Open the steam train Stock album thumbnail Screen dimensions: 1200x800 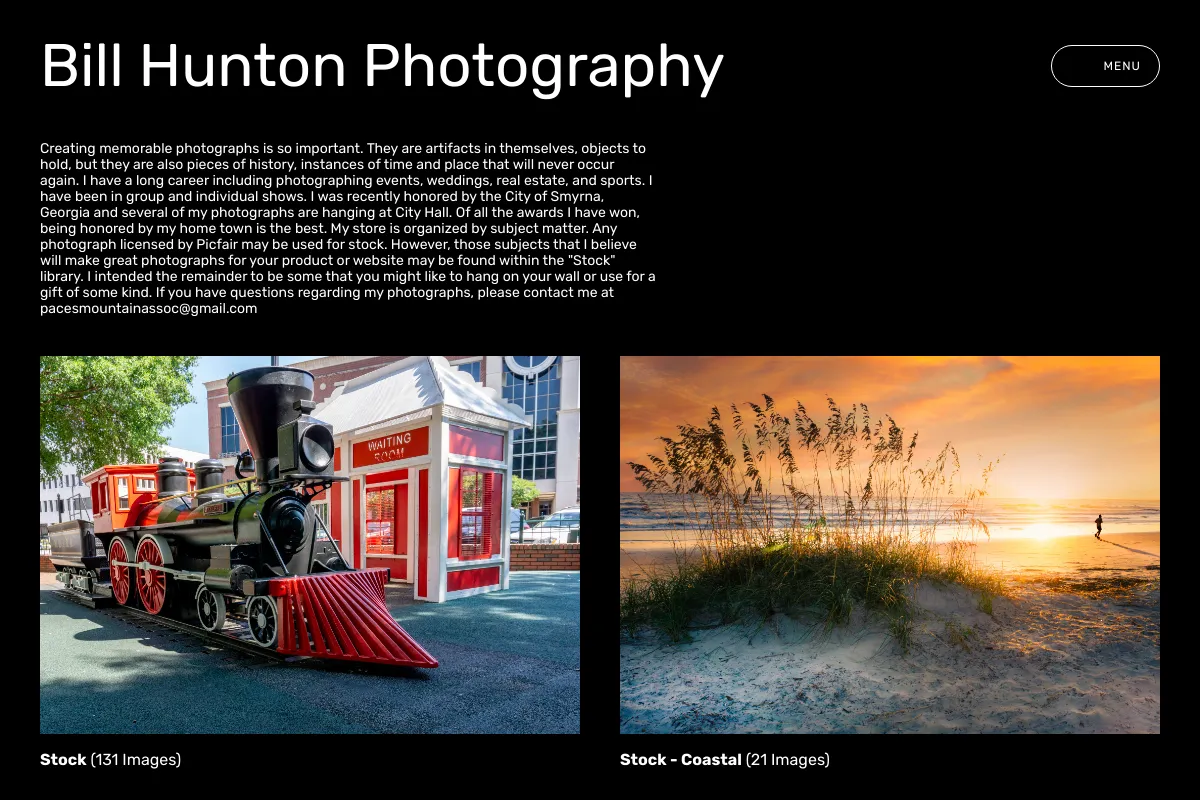[x=310, y=545]
